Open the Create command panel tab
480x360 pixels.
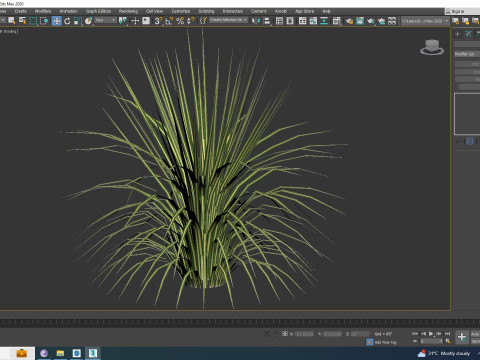(458, 34)
